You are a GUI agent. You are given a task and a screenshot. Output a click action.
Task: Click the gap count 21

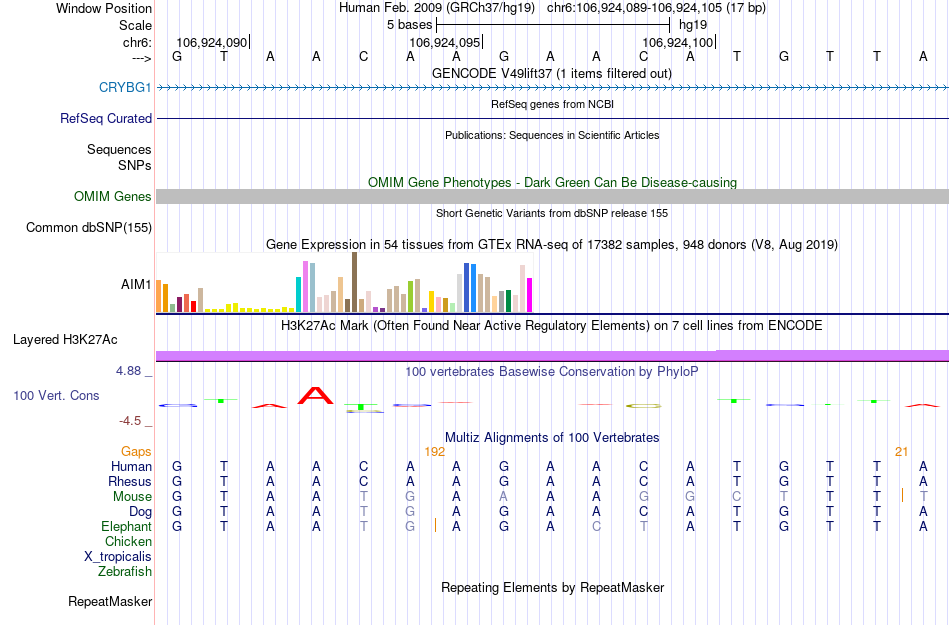[902, 451]
